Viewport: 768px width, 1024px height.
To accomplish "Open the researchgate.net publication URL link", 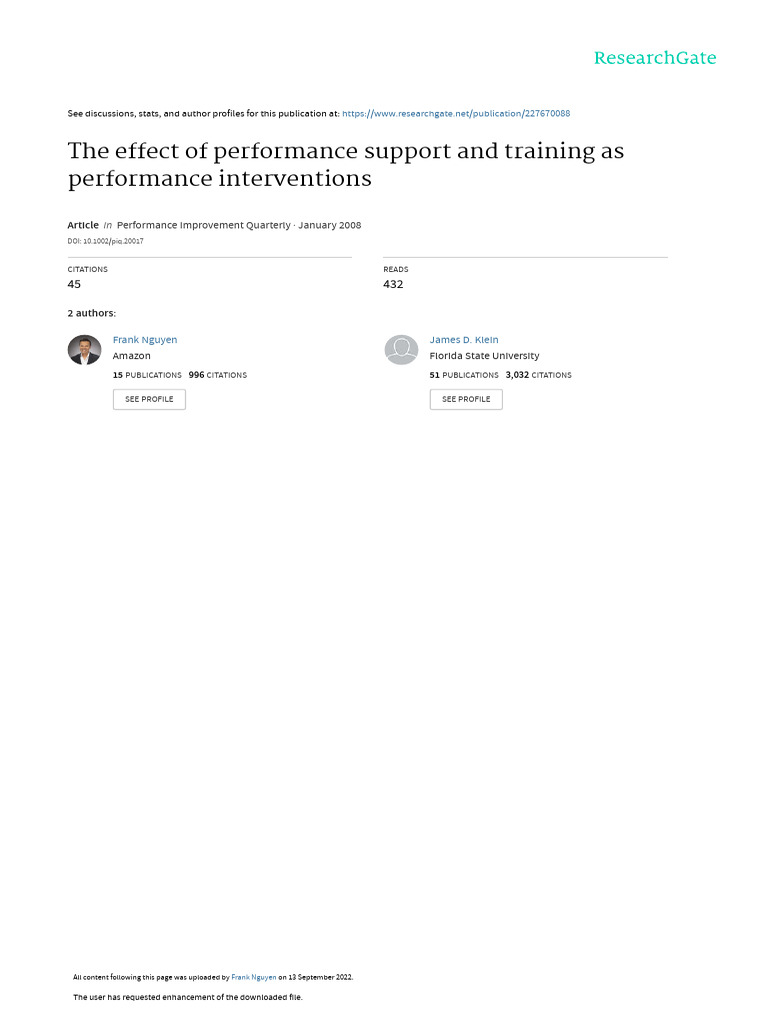I will [x=456, y=114].
